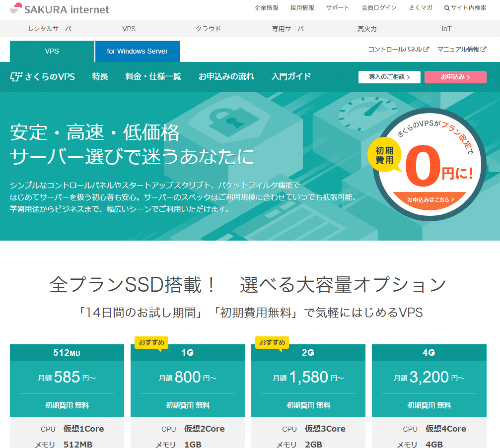This screenshot has height=448, width=500.
Task: Select 高火力 in main menu
Action: tap(367, 29)
